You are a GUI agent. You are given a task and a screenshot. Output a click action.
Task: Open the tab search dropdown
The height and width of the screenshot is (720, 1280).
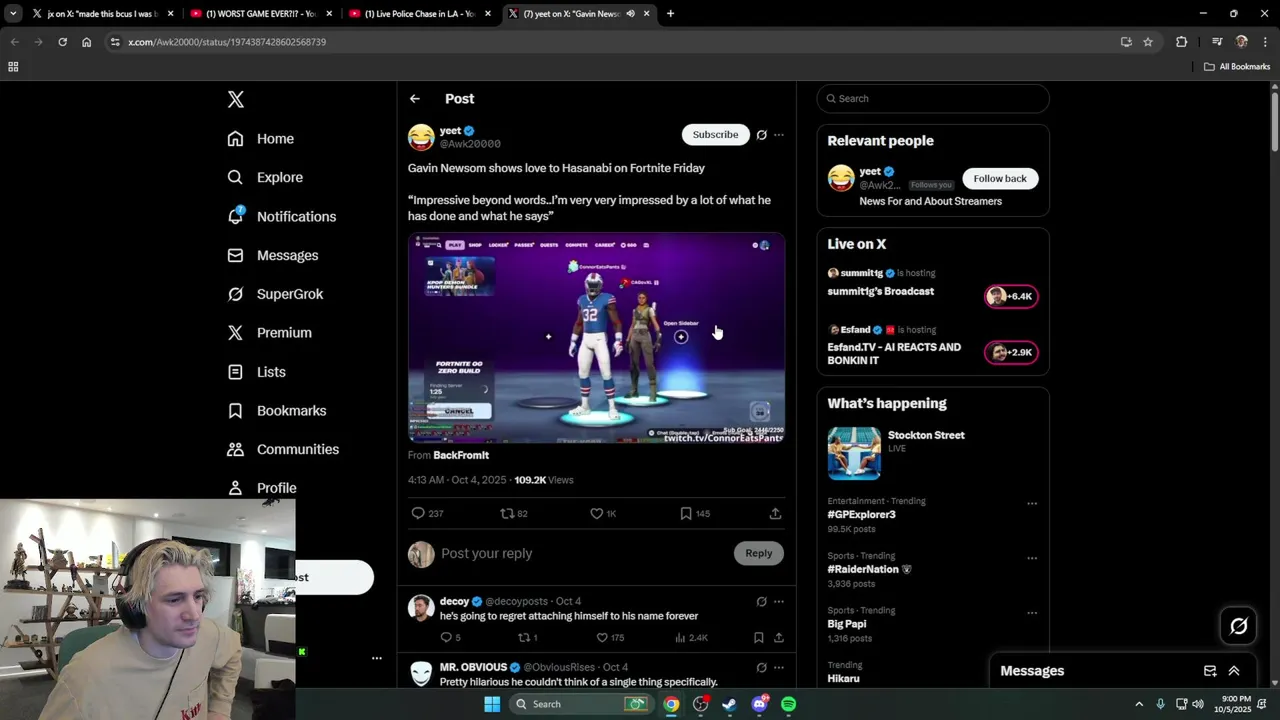(x=13, y=14)
